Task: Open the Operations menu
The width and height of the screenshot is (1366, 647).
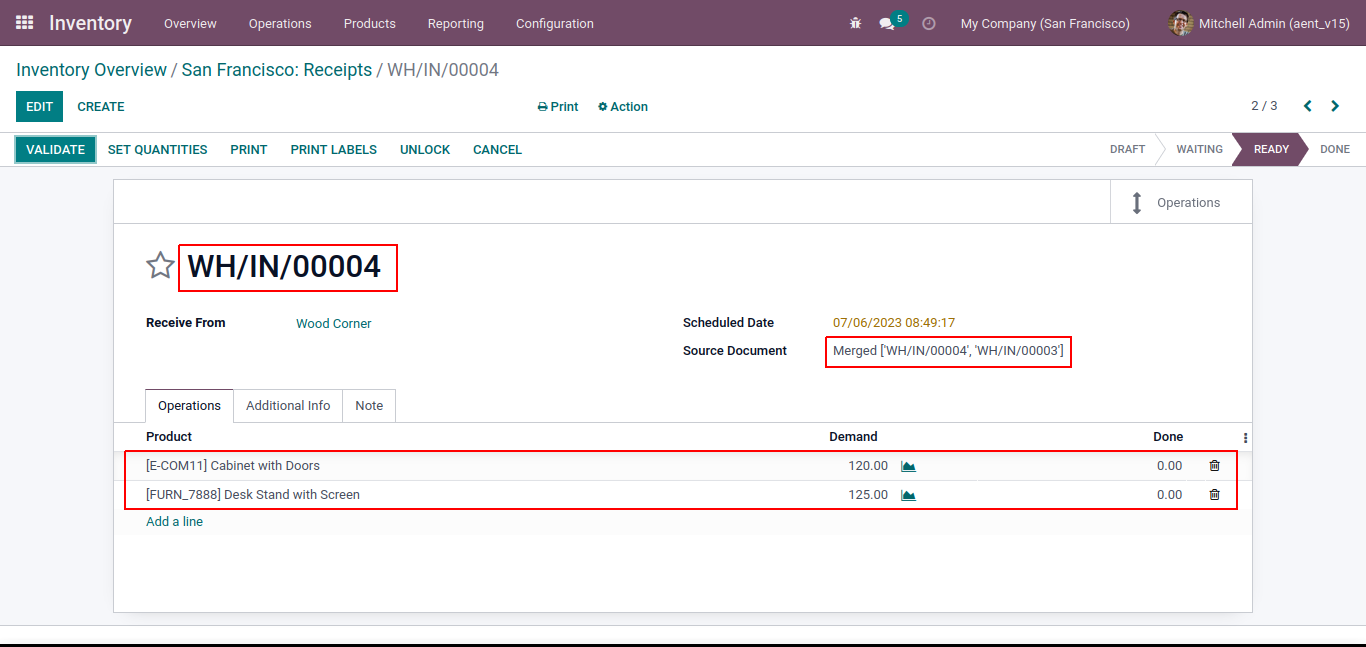Action: tap(280, 23)
